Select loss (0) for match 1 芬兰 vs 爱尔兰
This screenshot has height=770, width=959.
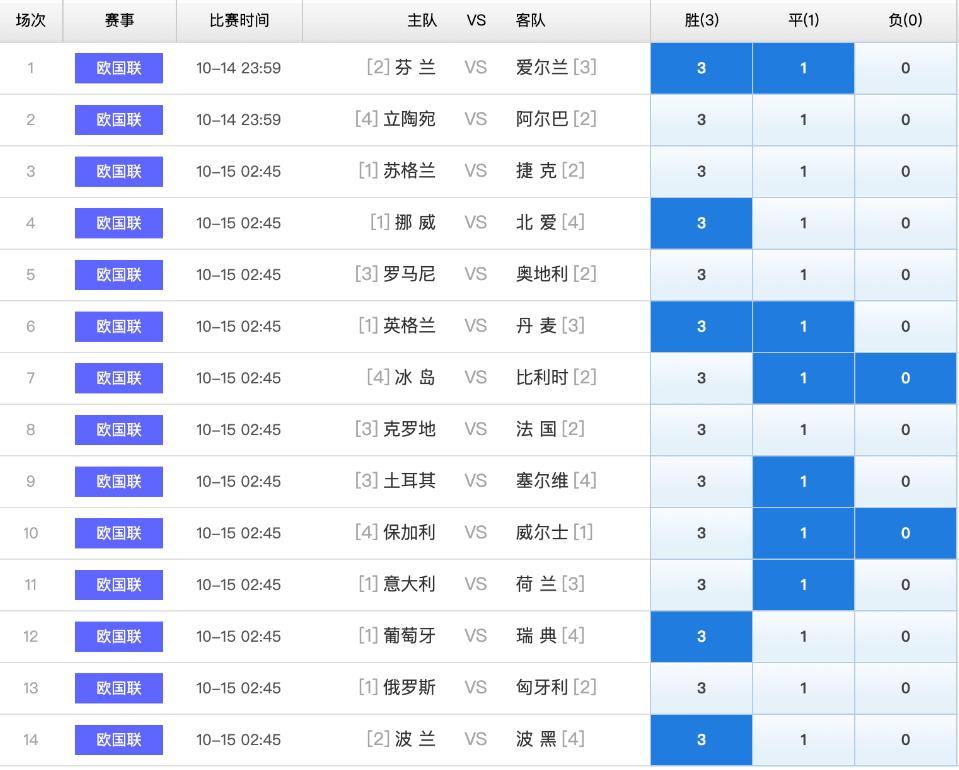905,68
